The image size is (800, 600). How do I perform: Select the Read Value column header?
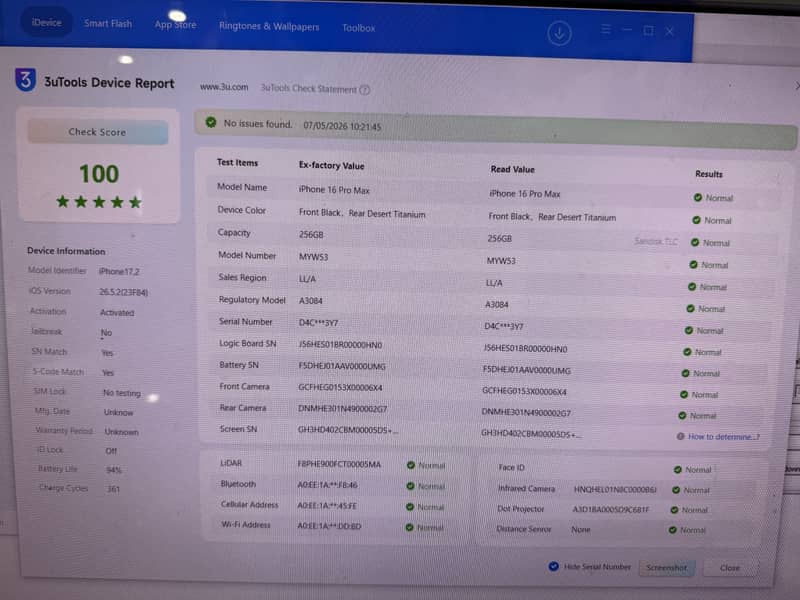[513, 169]
